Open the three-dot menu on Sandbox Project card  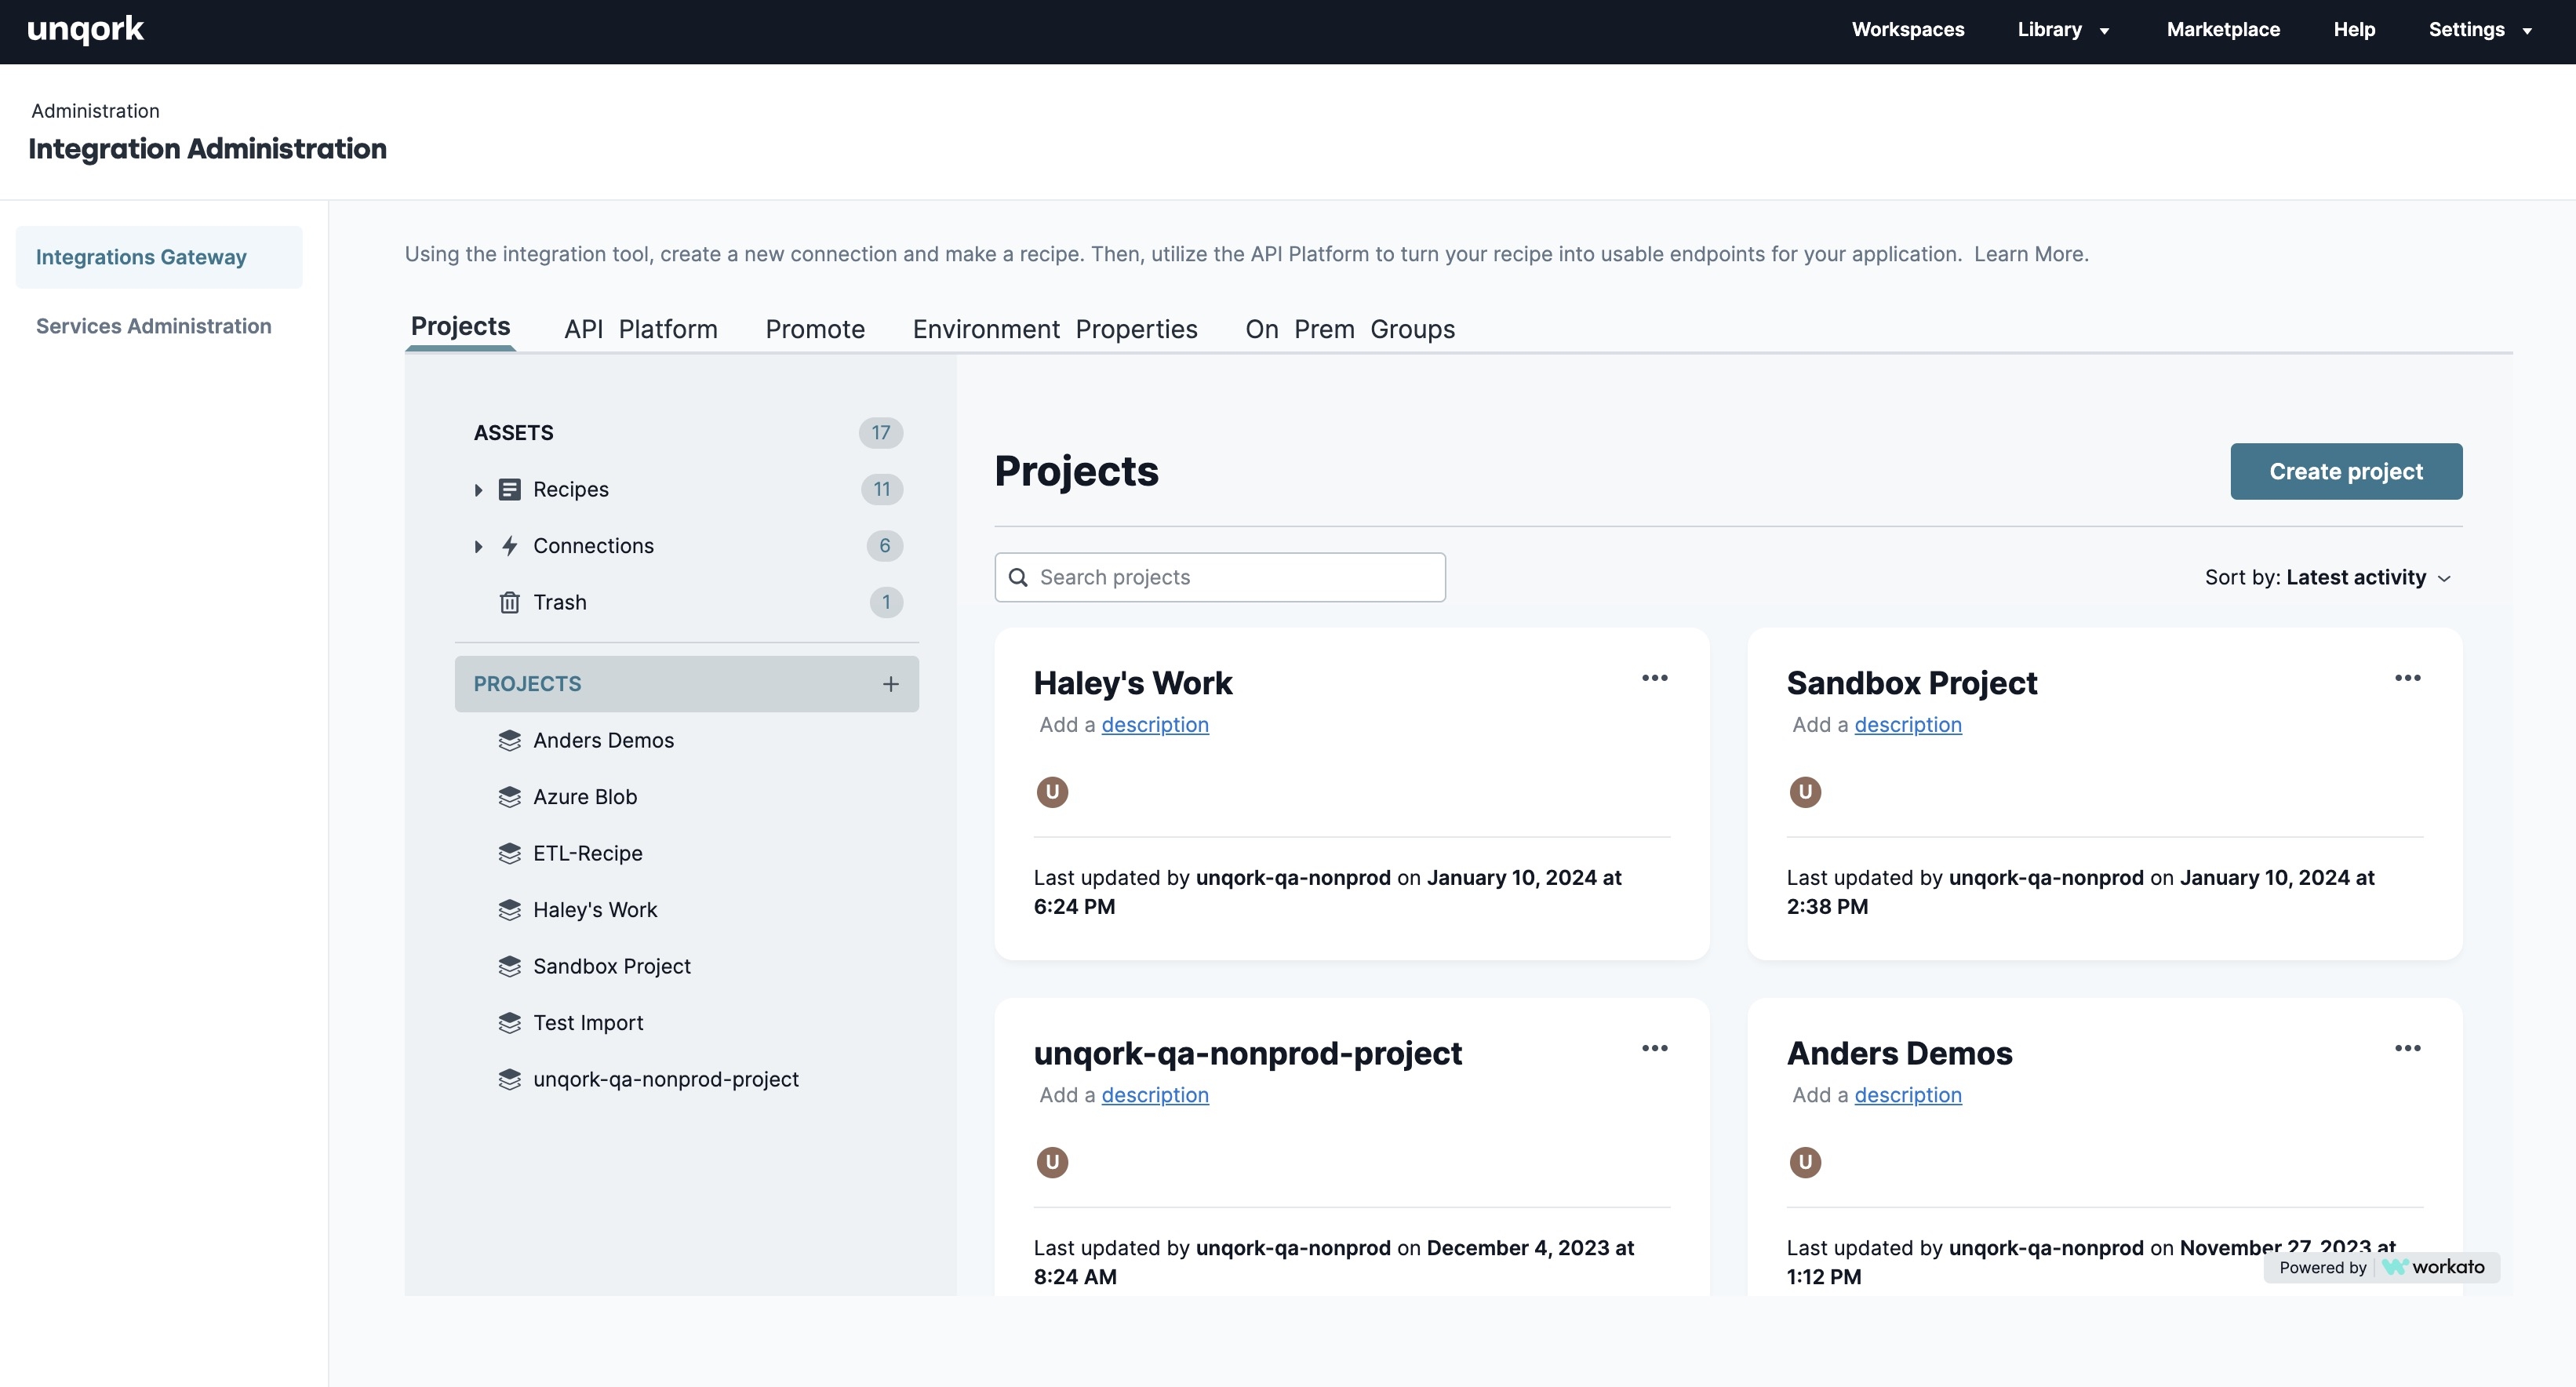2408,678
